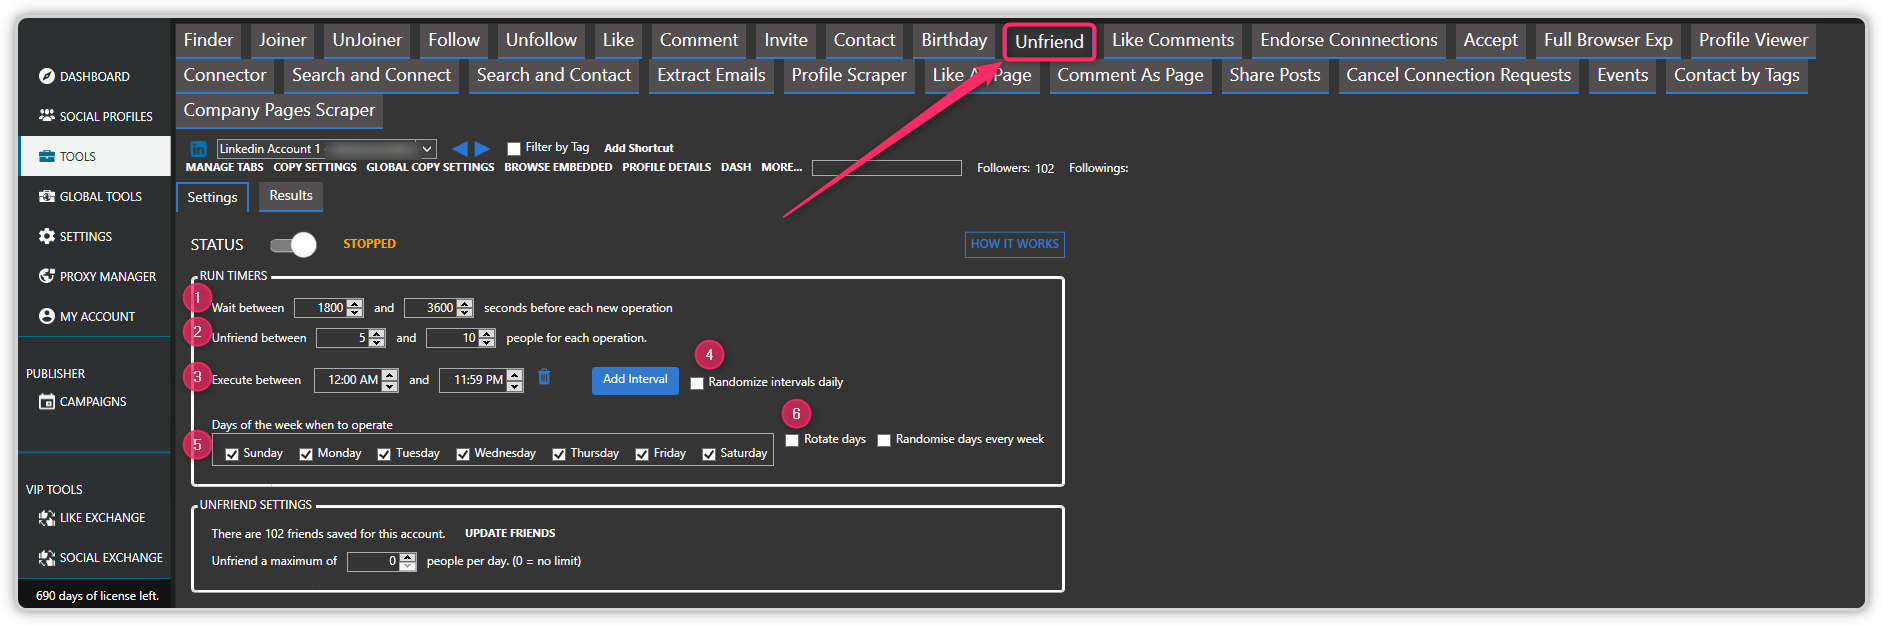Switch to the Results tab
The width and height of the screenshot is (1883, 626).
click(291, 196)
